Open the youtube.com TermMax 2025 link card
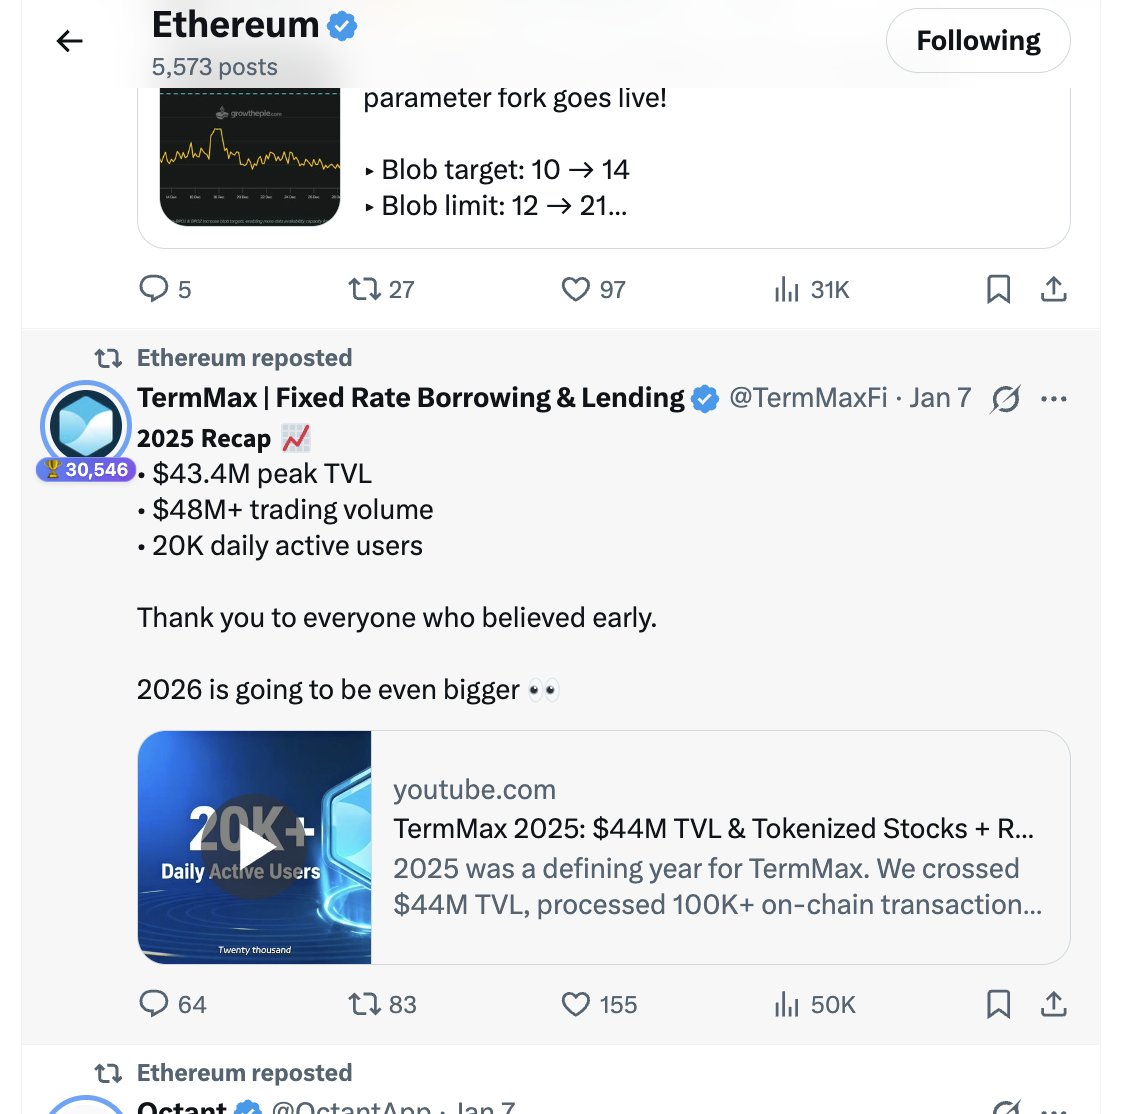The width and height of the screenshot is (1132, 1114). 718,847
